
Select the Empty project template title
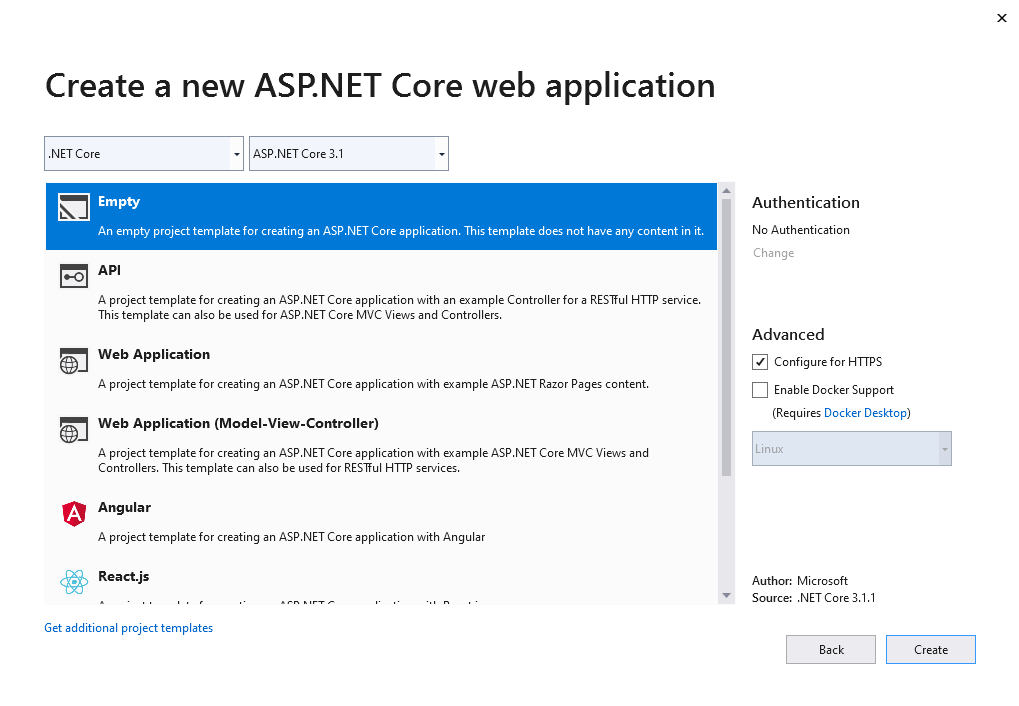[x=119, y=202]
